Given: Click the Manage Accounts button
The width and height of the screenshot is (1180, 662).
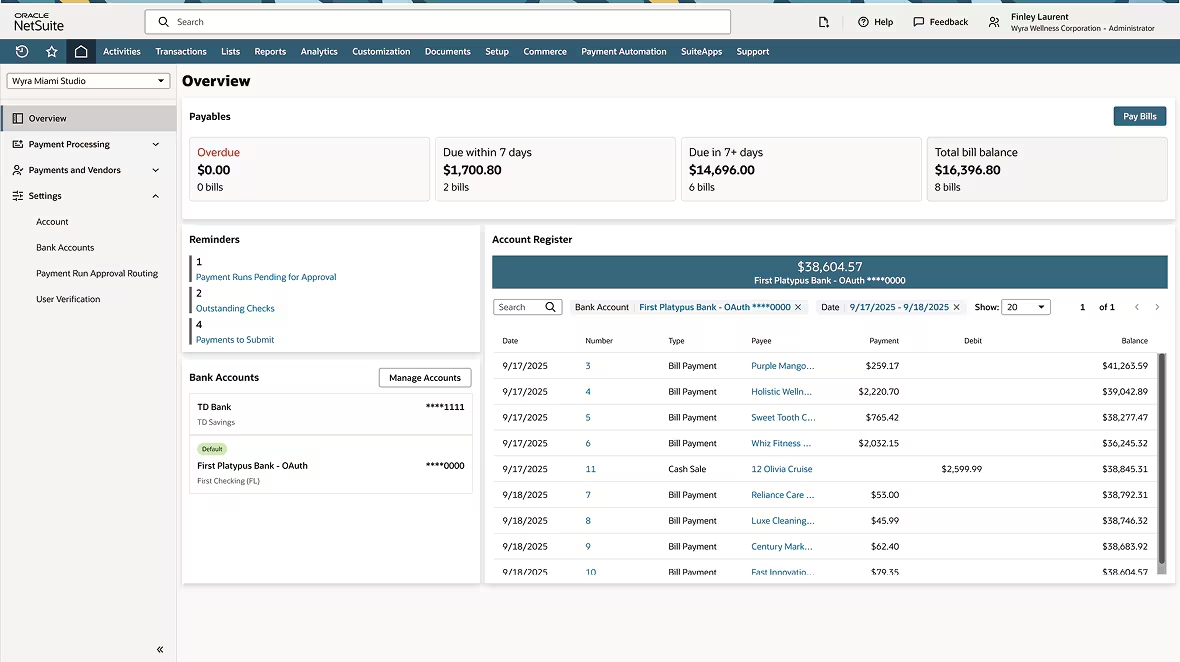Looking at the screenshot, I should (x=424, y=377).
